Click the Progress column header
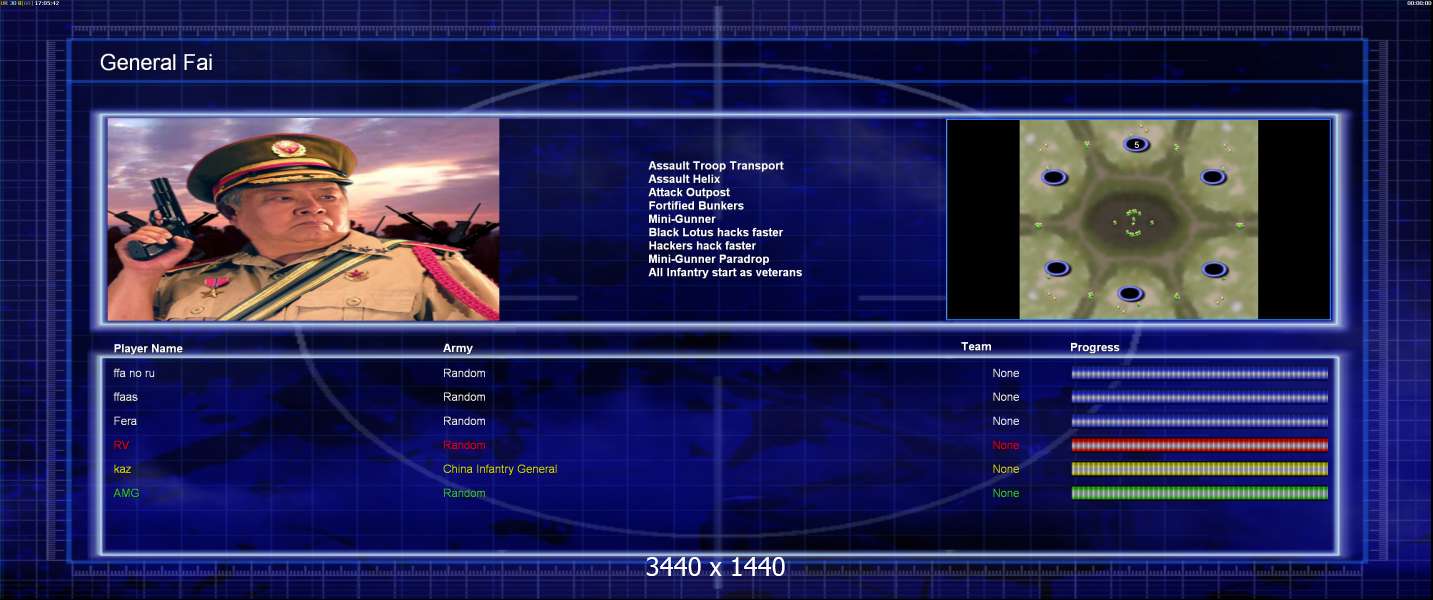This screenshot has height=600, width=1433. pyautogui.click(x=1095, y=348)
